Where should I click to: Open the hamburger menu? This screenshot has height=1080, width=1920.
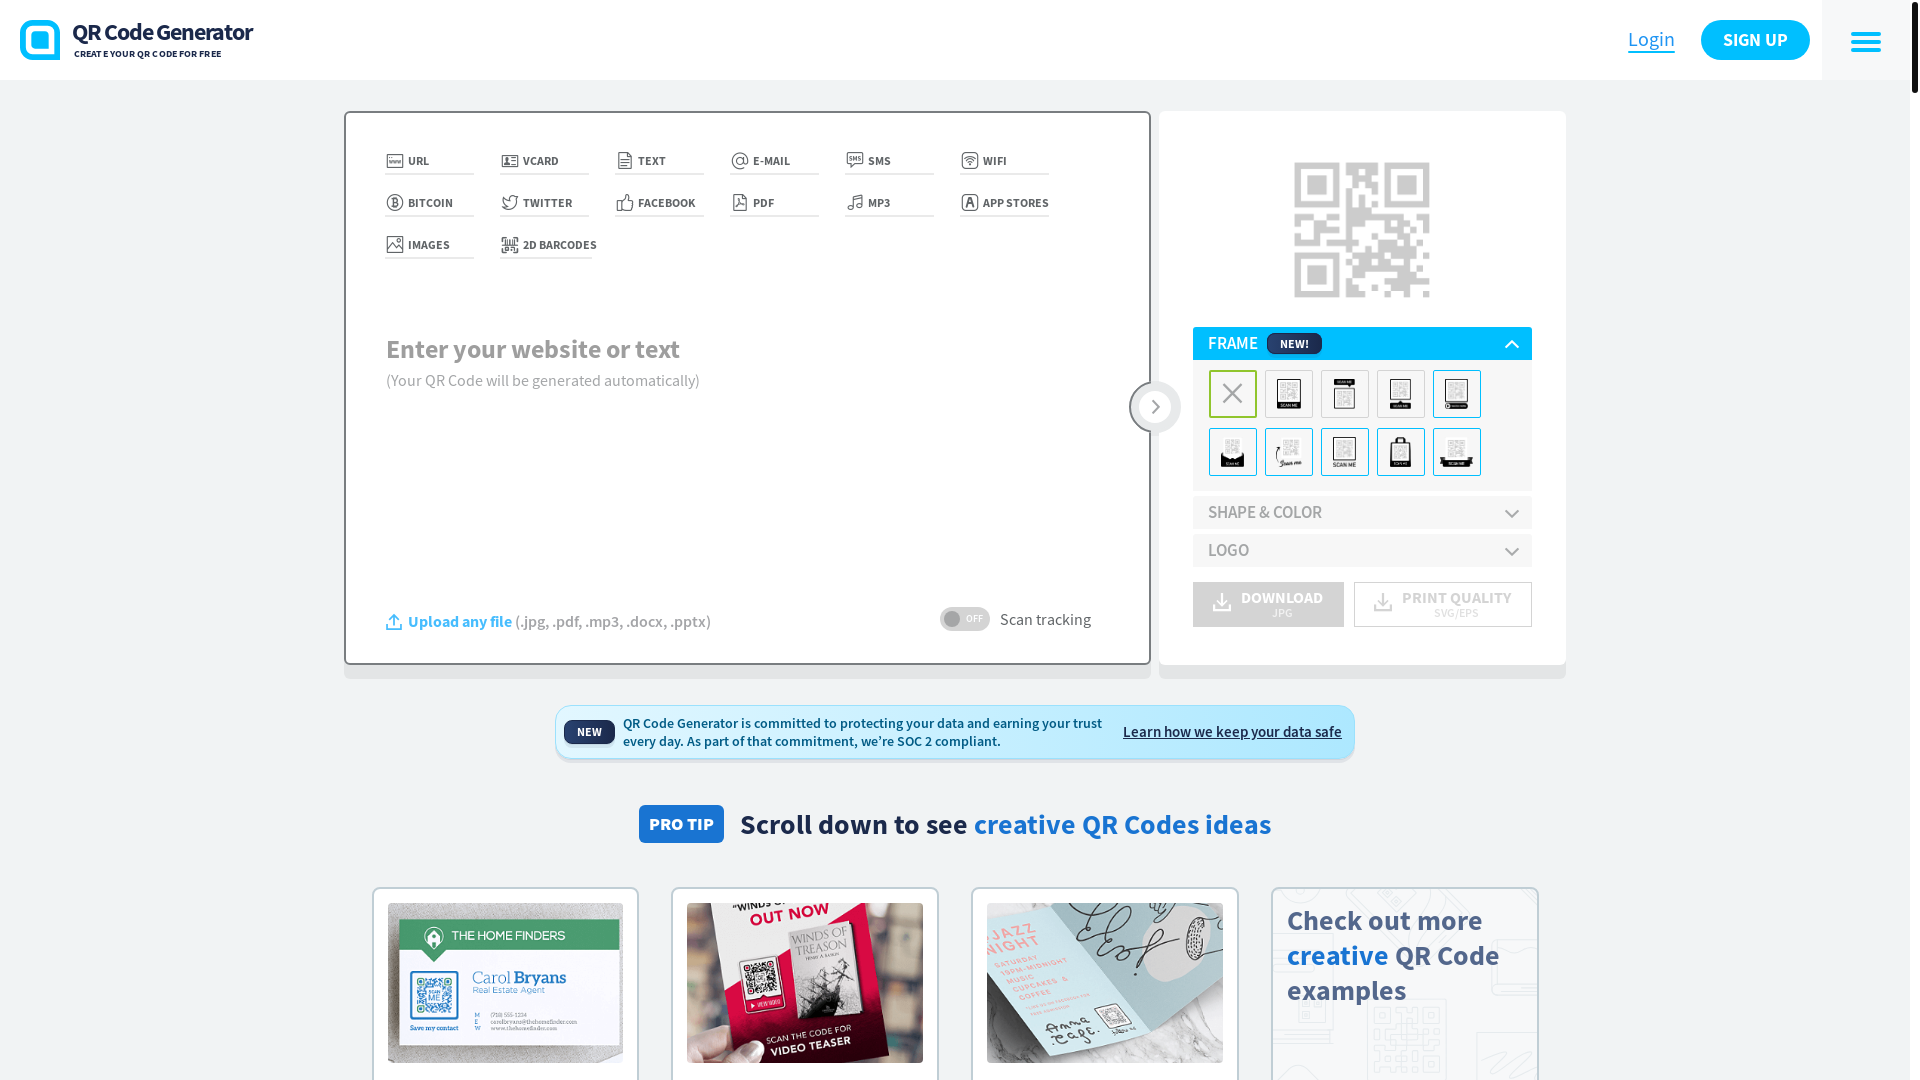tap(1866, 41)
